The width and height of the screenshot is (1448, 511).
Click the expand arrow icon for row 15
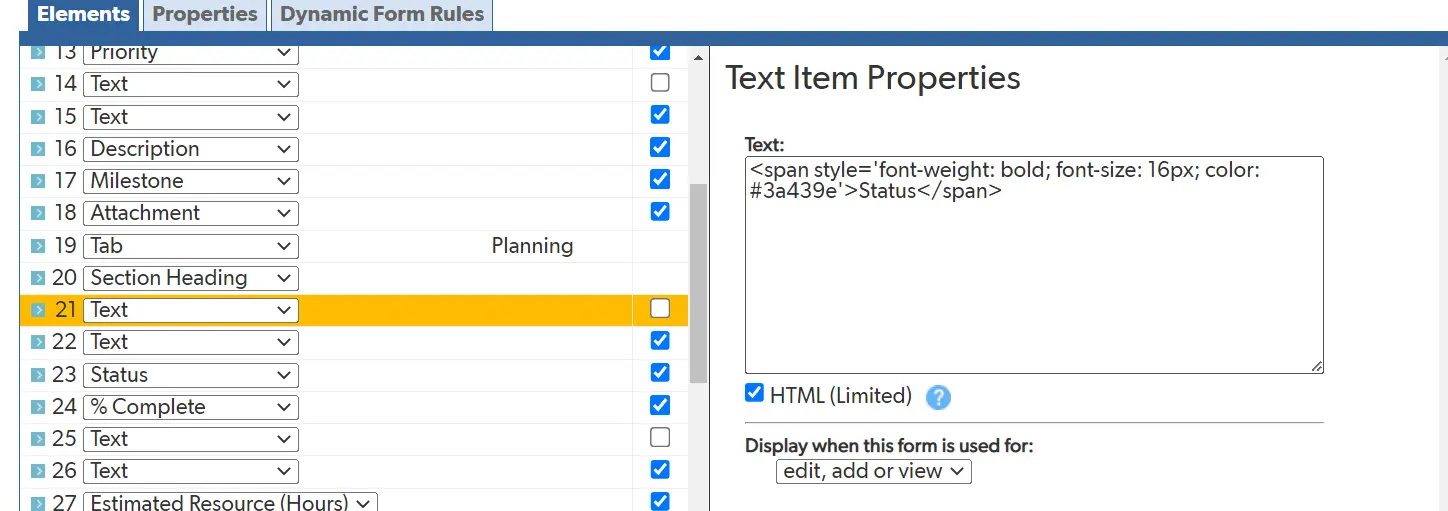(x=38, y=117)
